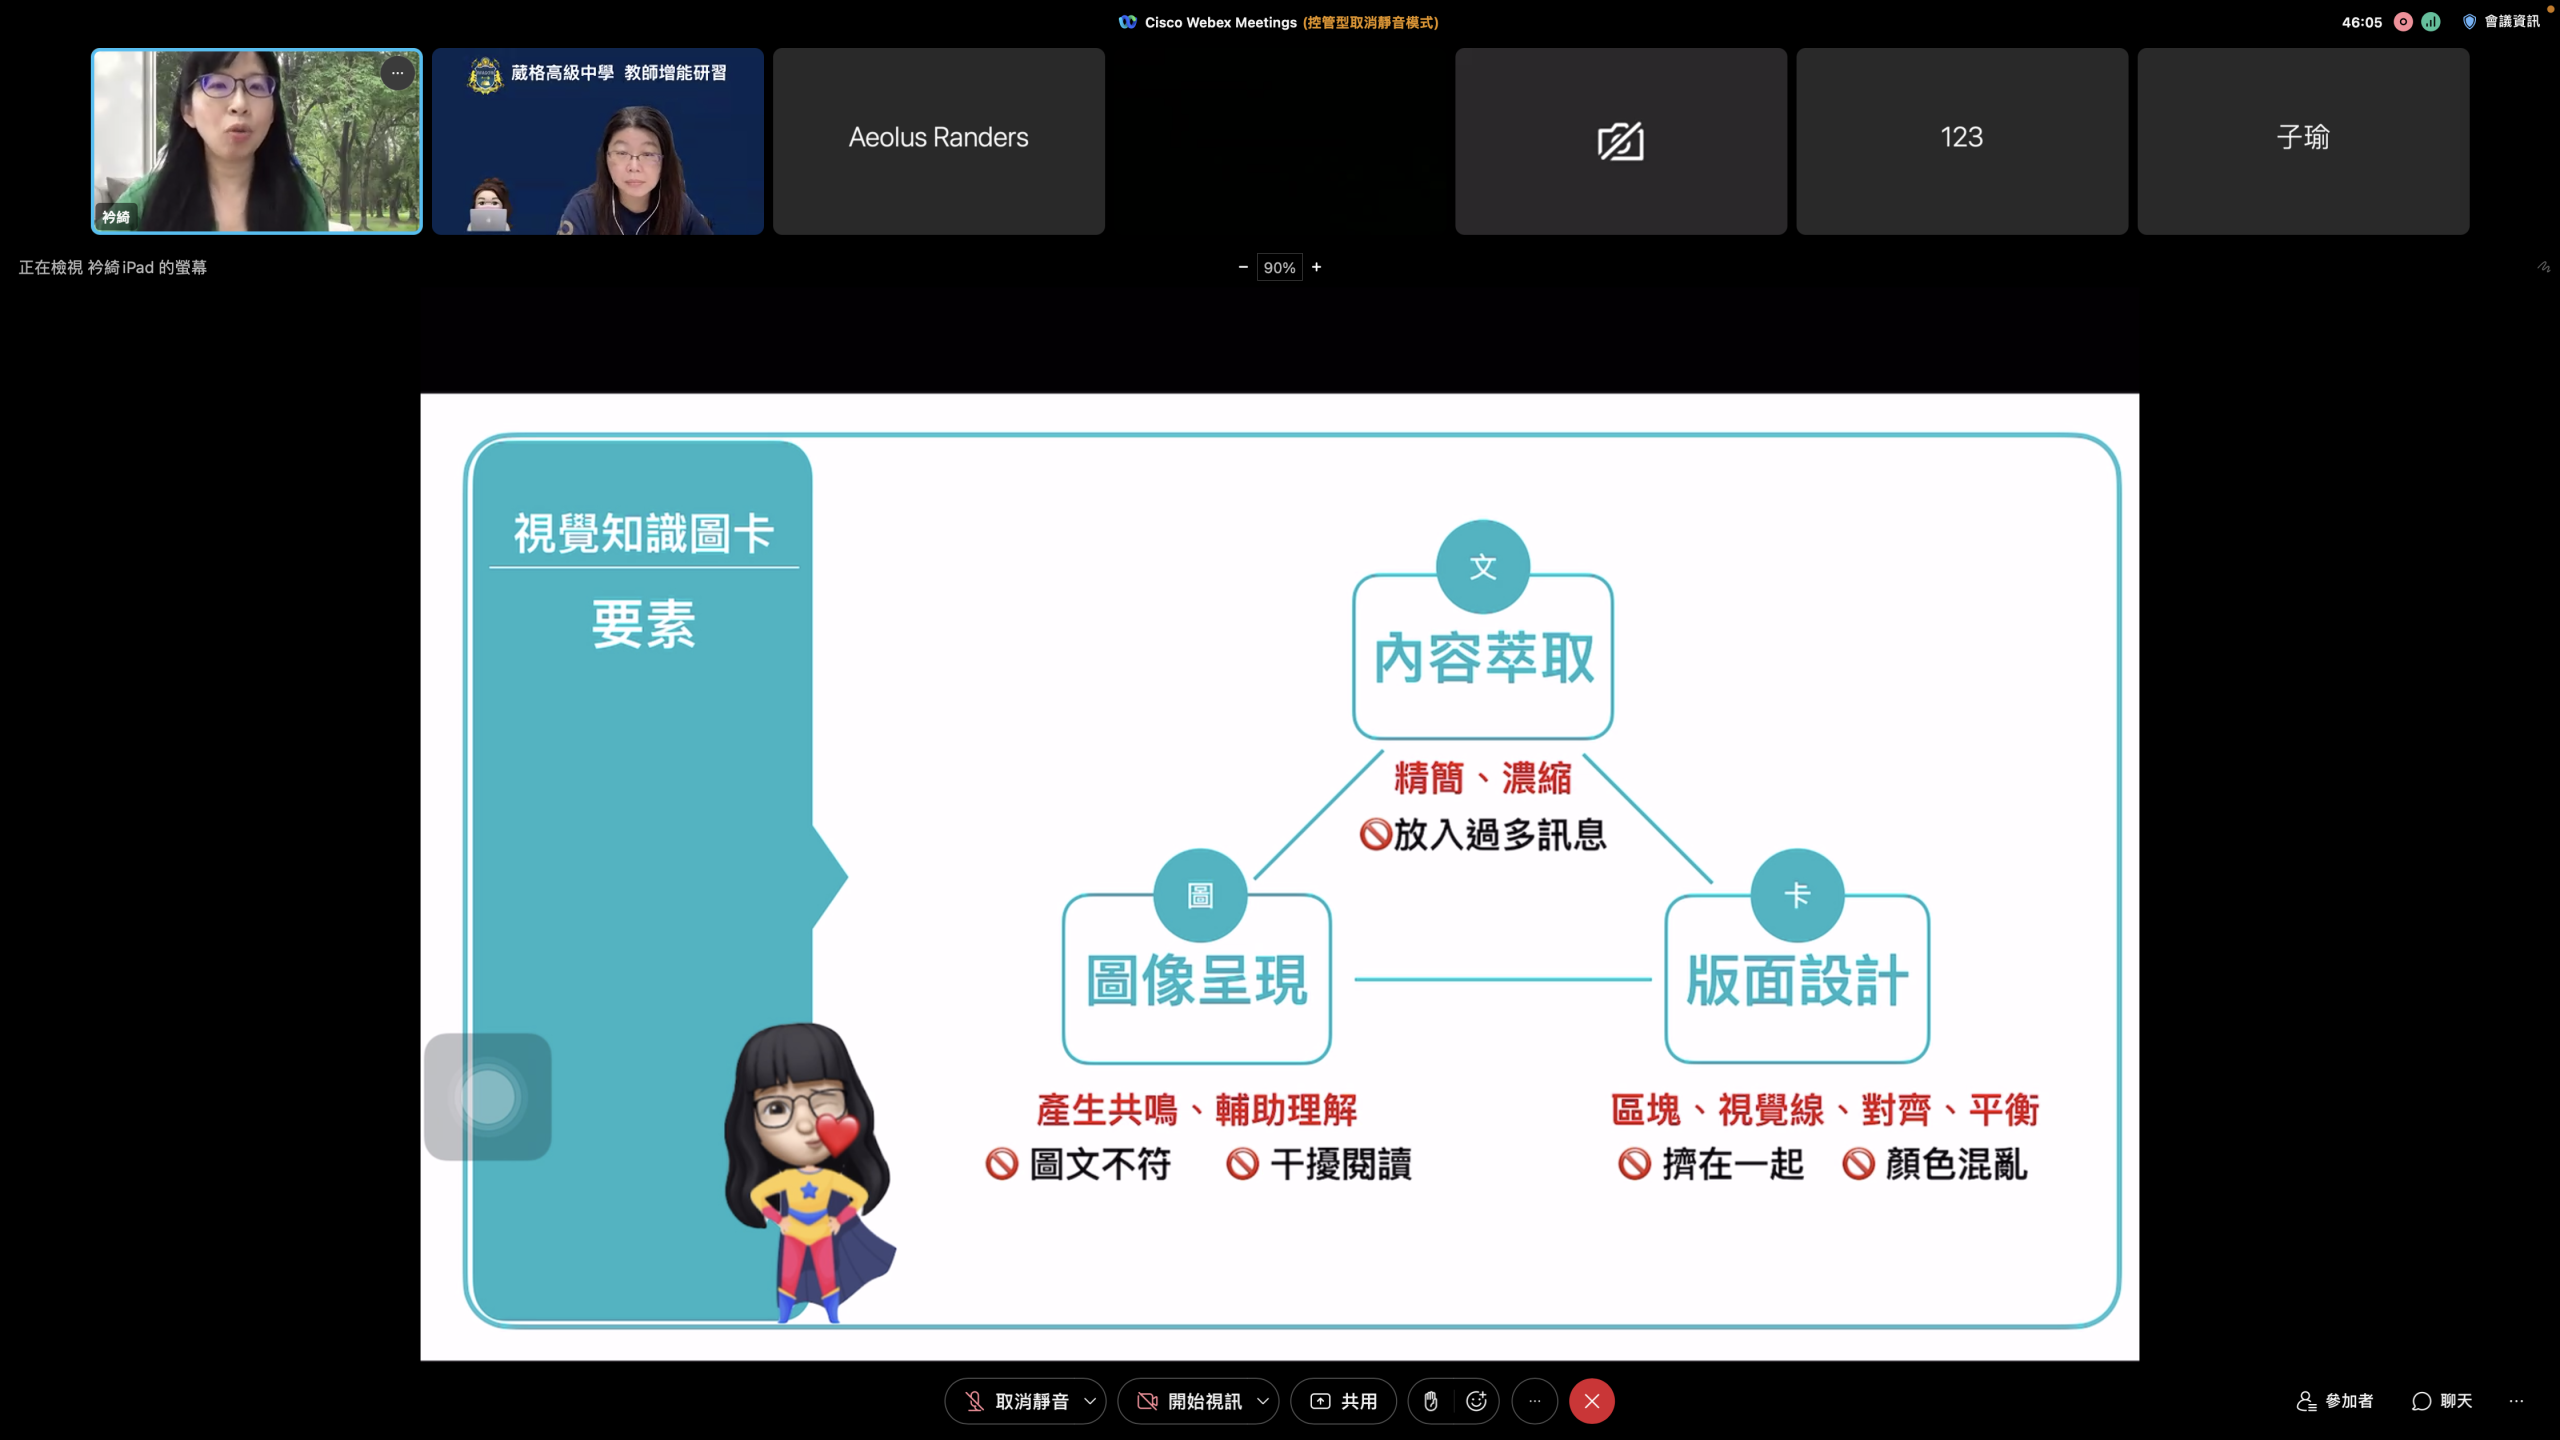The width and height of the screenshot is (2560, 1440).
Task: Open more options in bottom control bar
Action: 1534,1401
